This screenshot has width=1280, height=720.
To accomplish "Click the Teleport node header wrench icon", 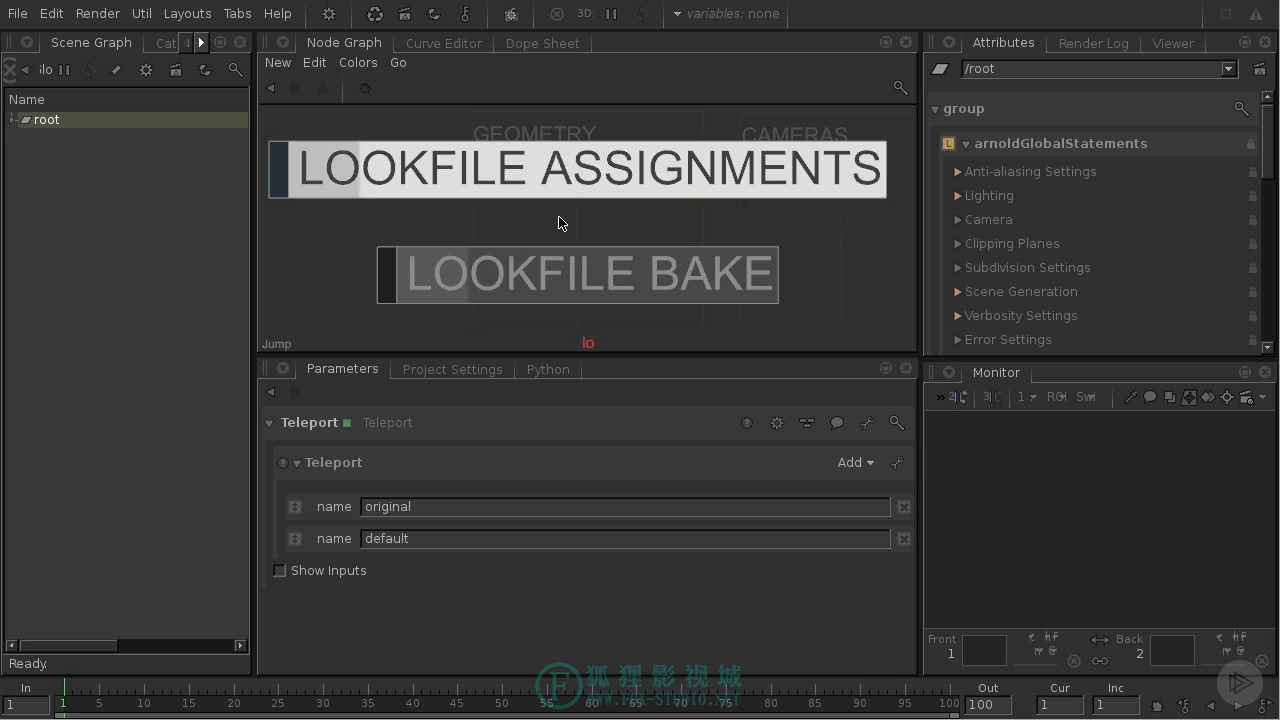I will pyautogui.click(x=867, y=423).
